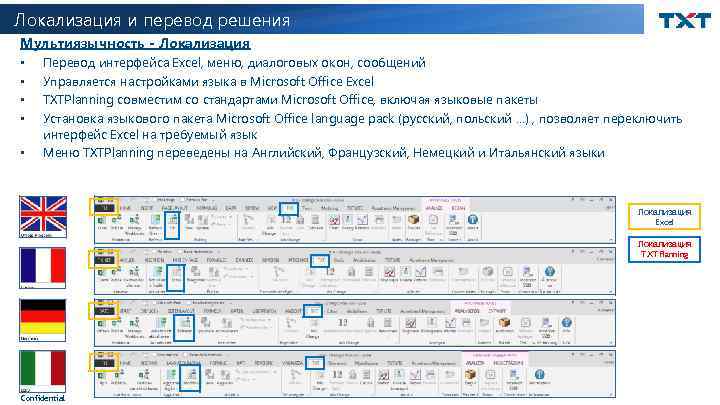Viewport: 720px width, 405px height.
Task: Open the File menu in the Italian ribbon
Action: pyautogui.click(x=106, y=363)
